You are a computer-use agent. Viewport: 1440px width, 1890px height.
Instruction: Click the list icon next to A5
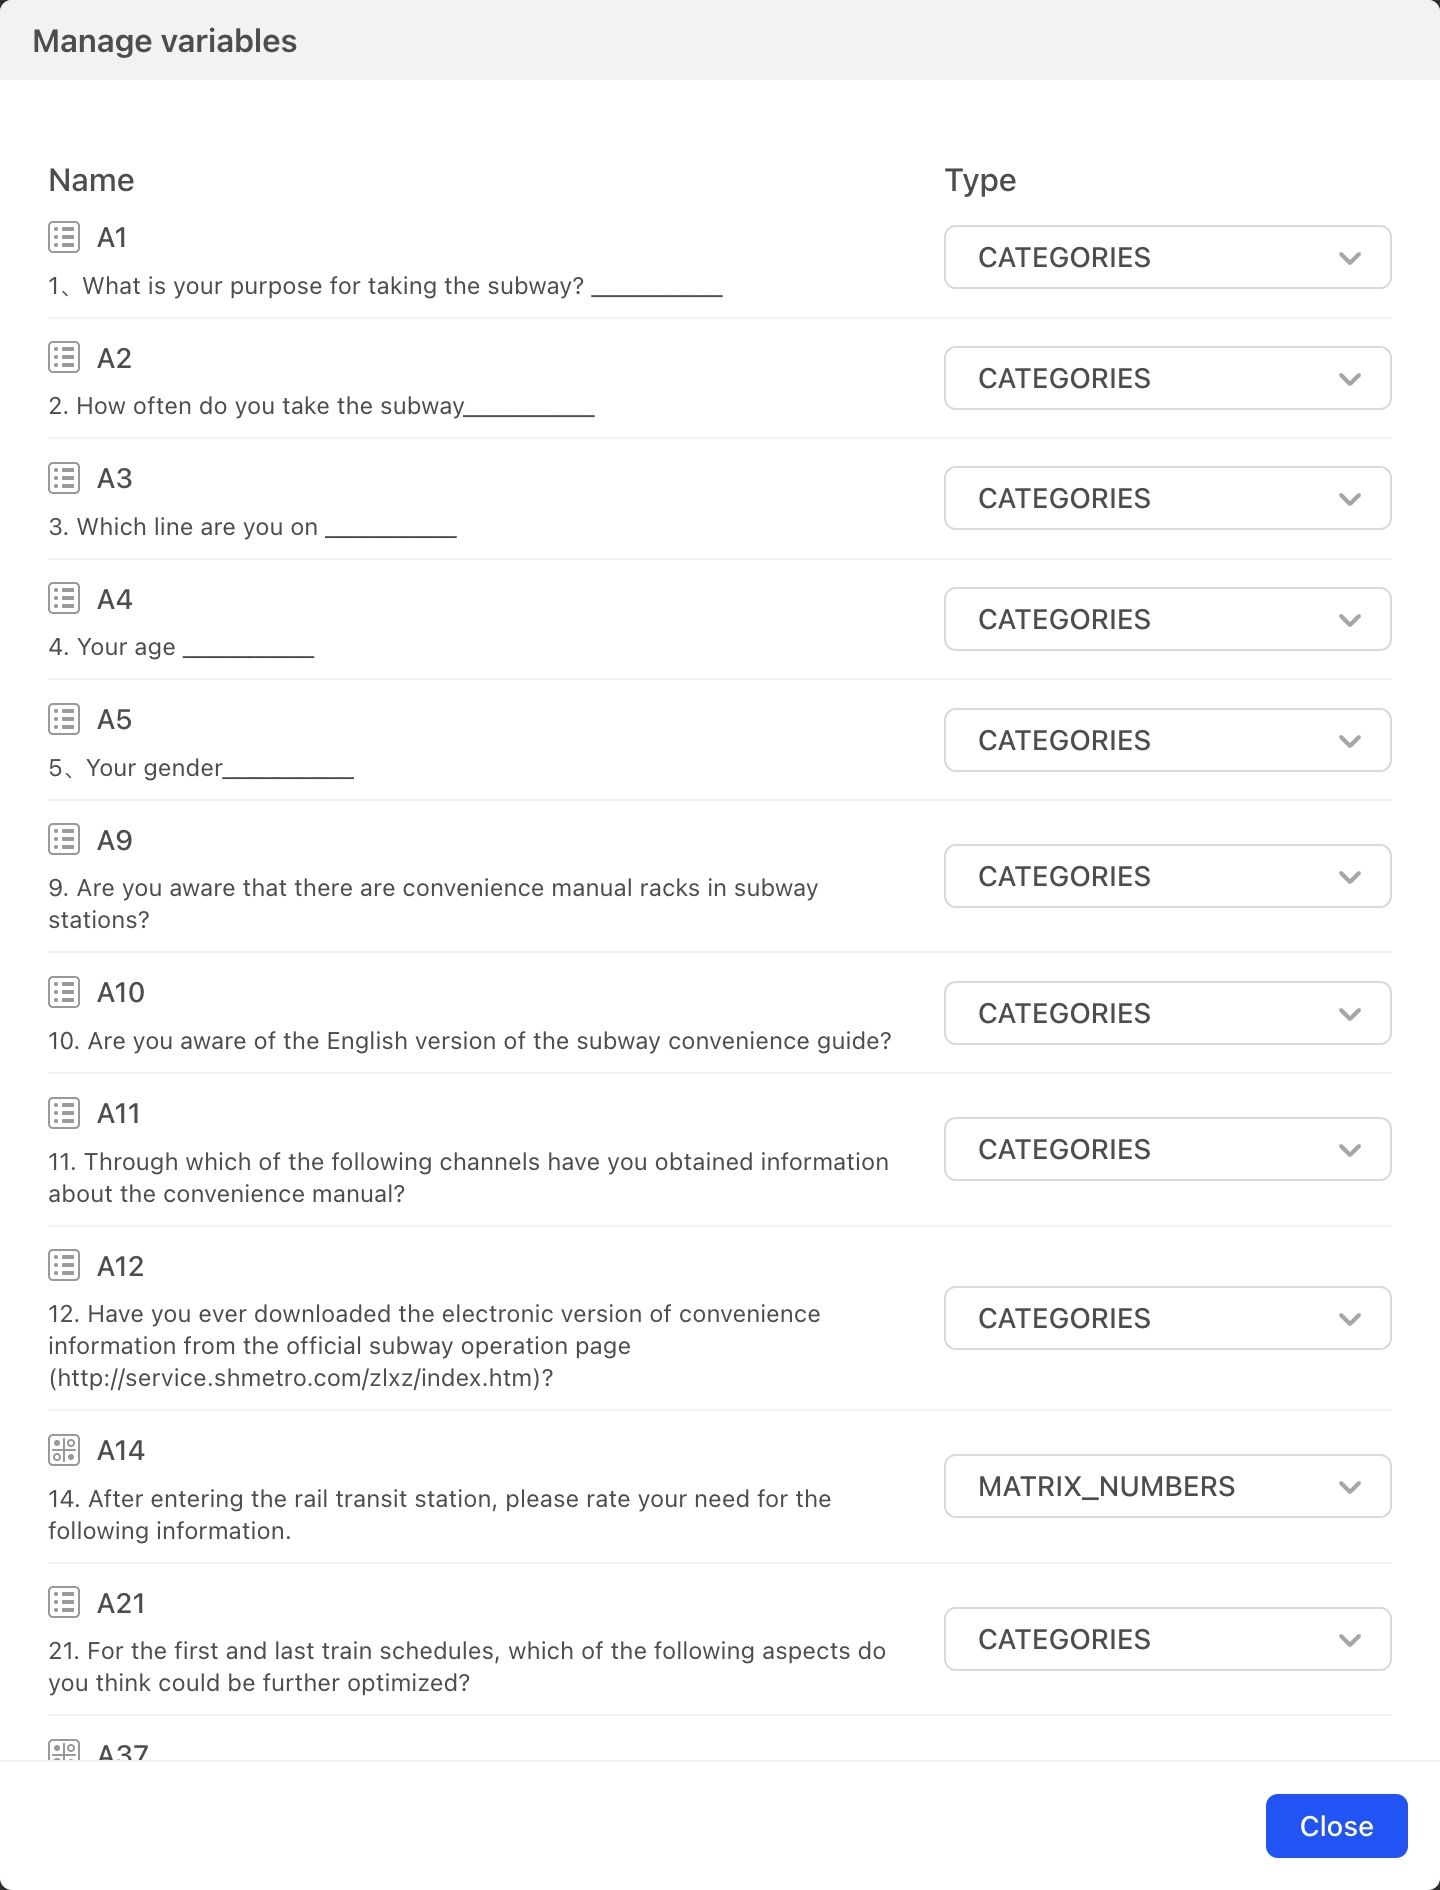point(64,719)
